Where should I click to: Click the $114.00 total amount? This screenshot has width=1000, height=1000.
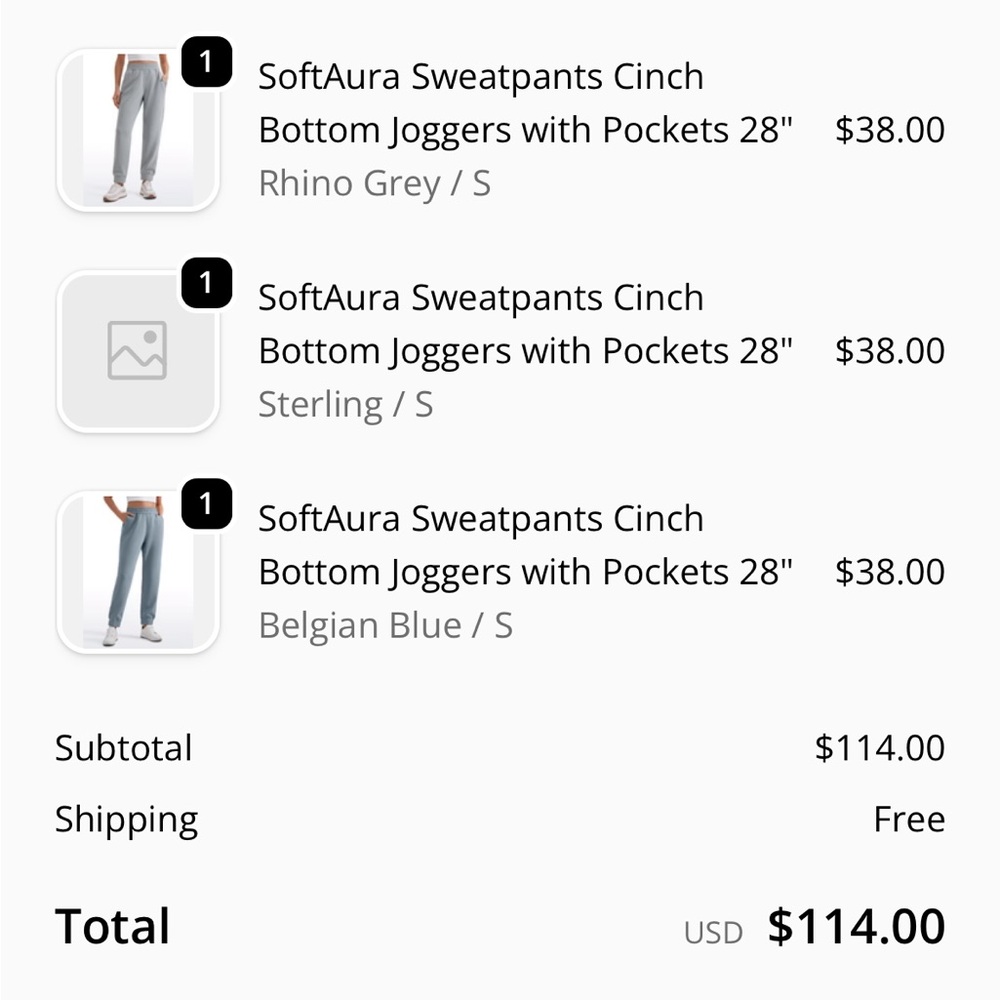855,926
